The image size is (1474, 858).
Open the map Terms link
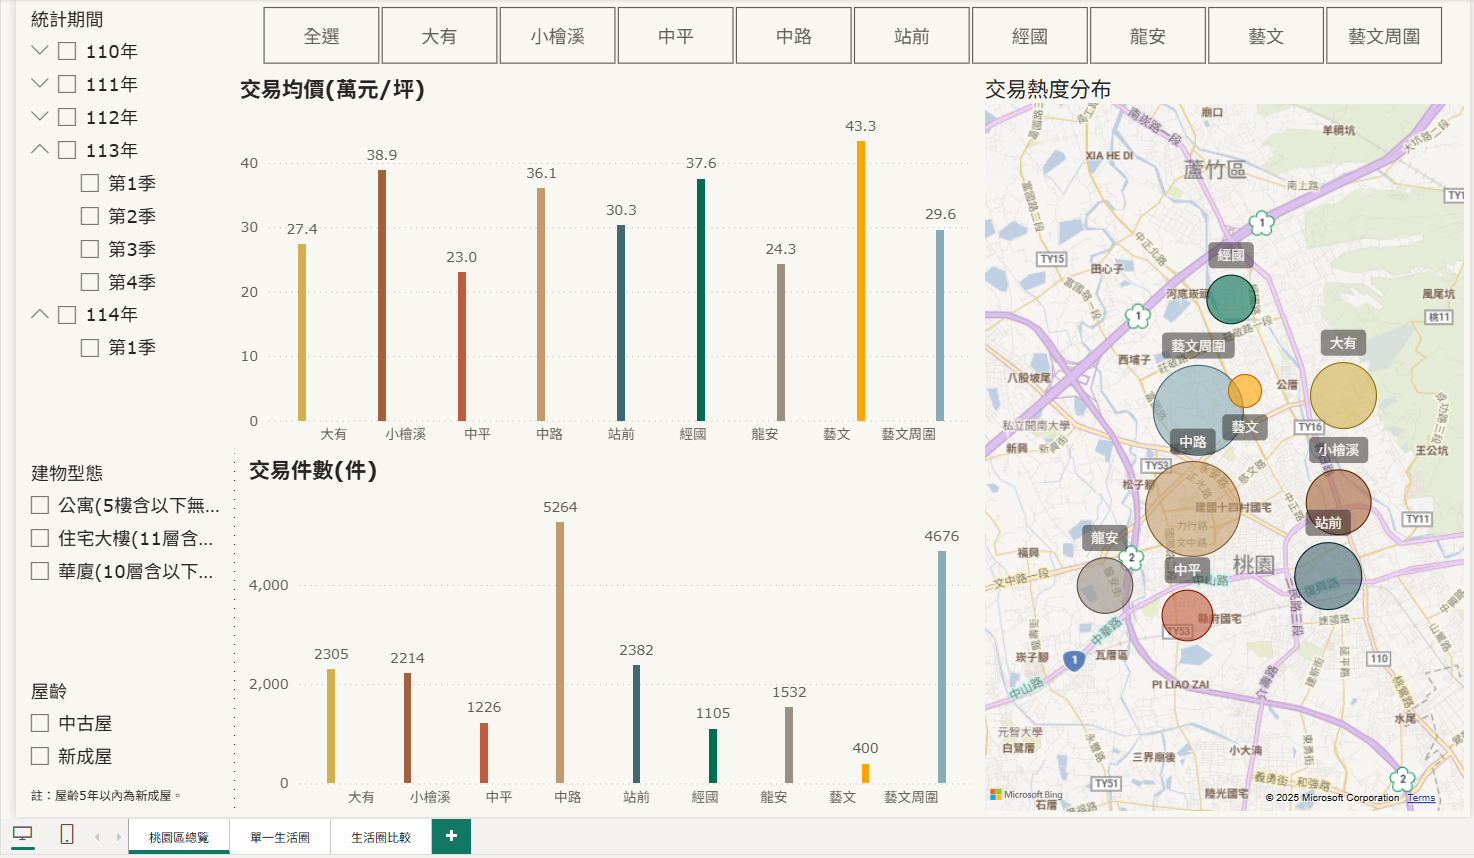[x=1420, y=798]
